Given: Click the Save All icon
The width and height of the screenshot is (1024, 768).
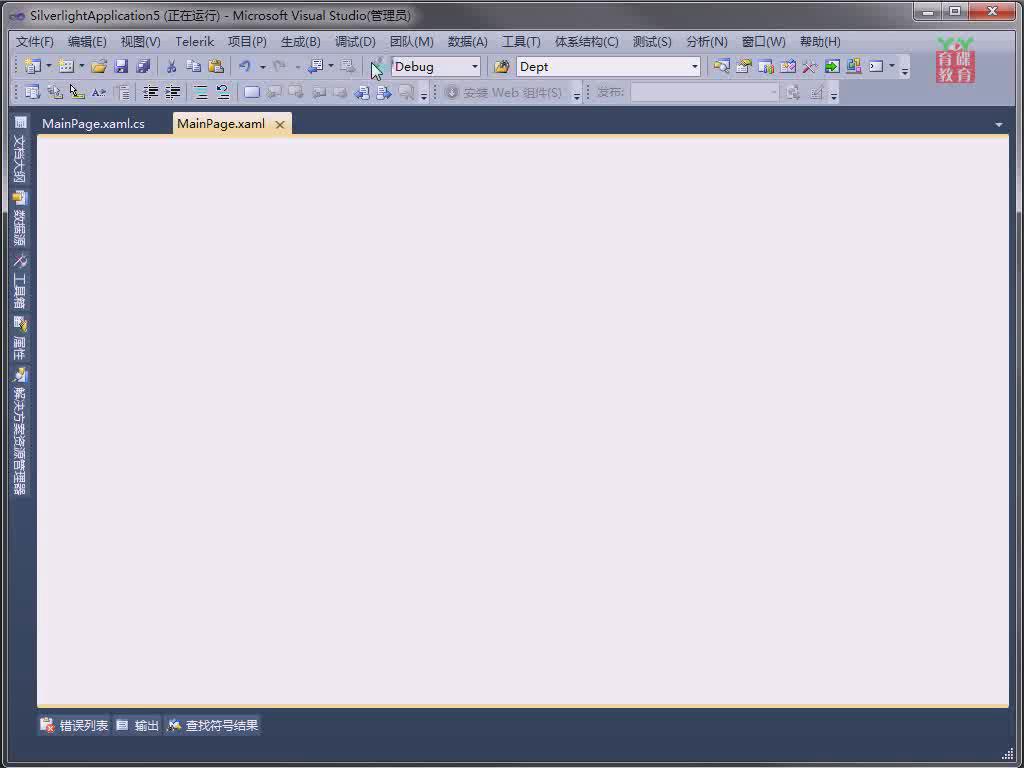Looking at the screenshot, I should click(142, 66).
